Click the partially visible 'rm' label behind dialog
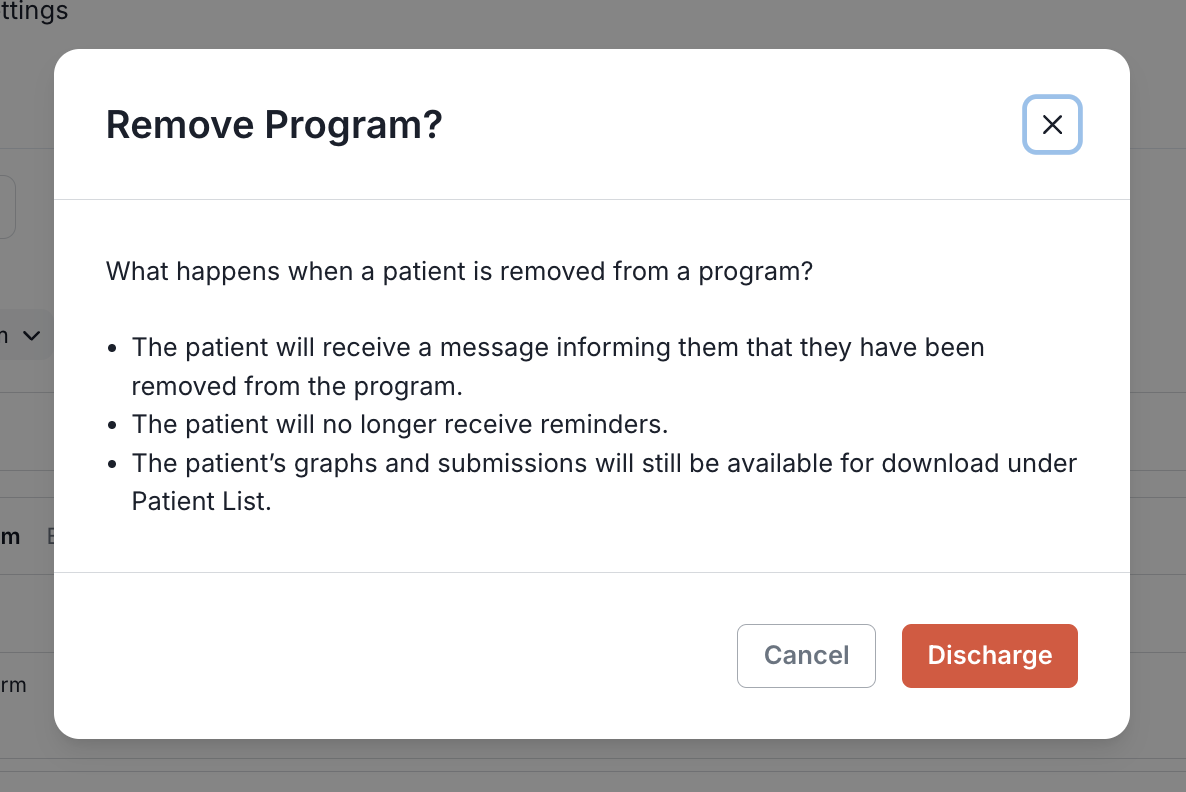The width and height of the screenshot is (1186, 792). coord(15,685)
